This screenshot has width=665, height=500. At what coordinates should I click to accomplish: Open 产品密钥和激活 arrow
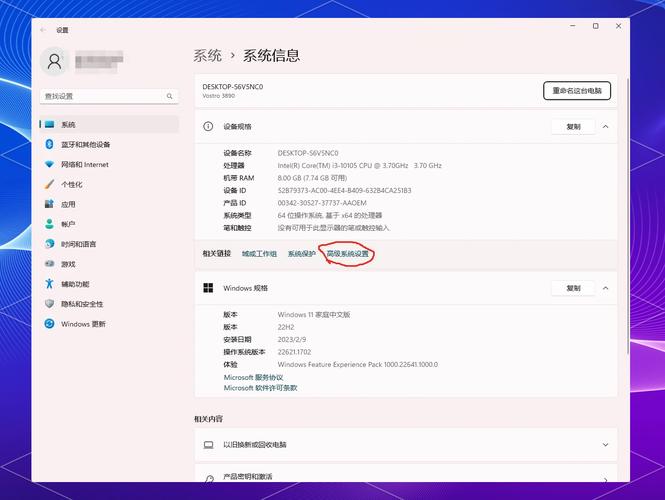click(x=606, y=479)
